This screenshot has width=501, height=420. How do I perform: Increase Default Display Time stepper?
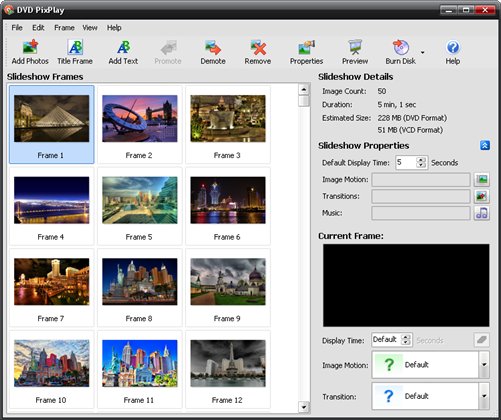(421, 160)
